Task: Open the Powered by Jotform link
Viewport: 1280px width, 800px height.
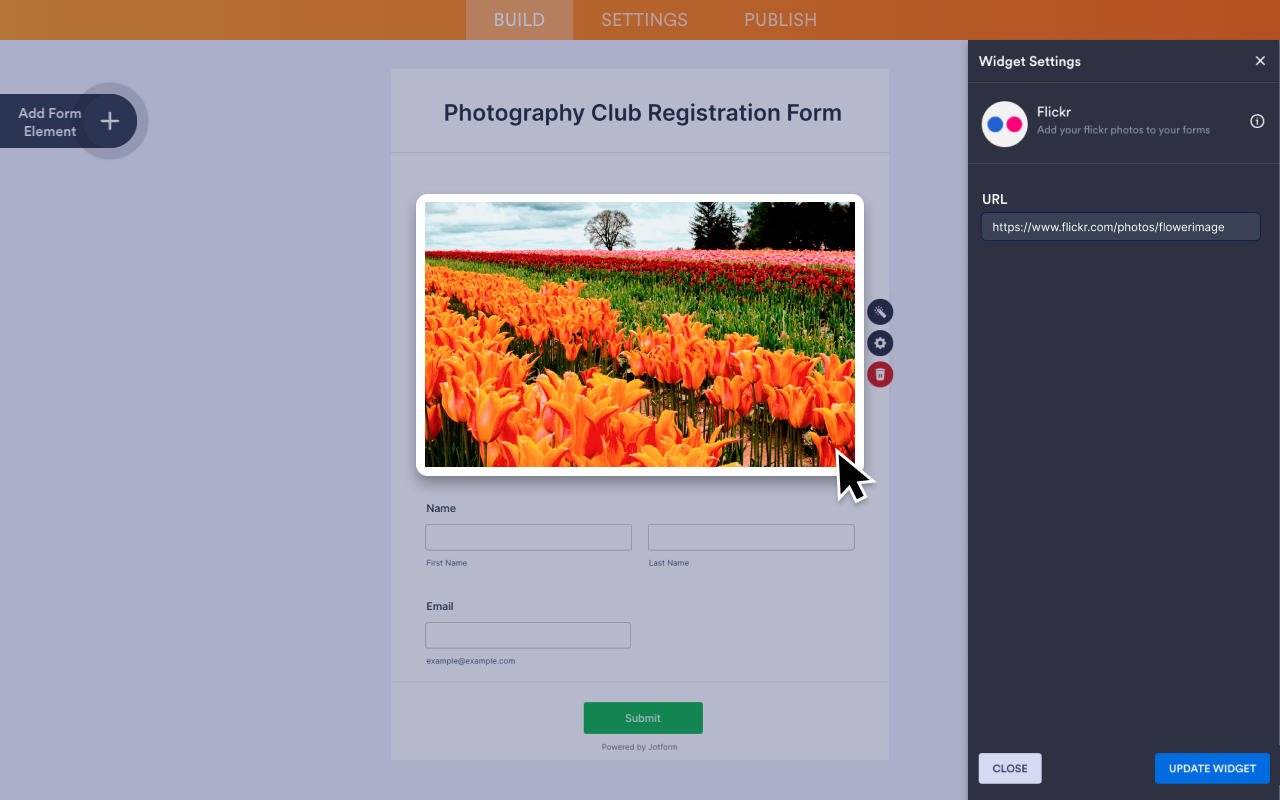Action: coord(639,746)
